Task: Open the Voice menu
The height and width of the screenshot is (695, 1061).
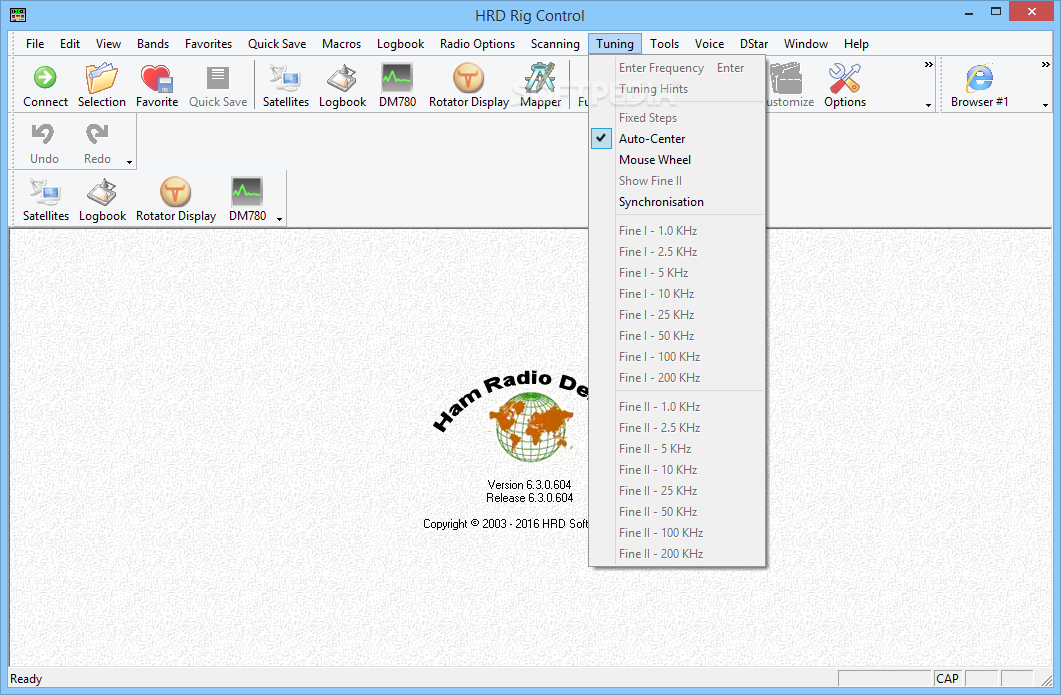Action: [x=709, y=44]
